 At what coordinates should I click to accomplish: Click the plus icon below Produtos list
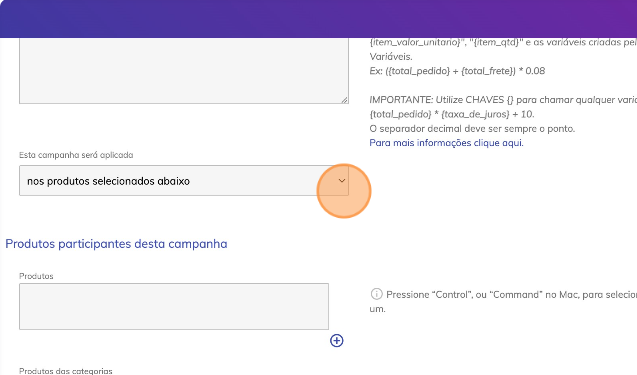pos(336,340)
